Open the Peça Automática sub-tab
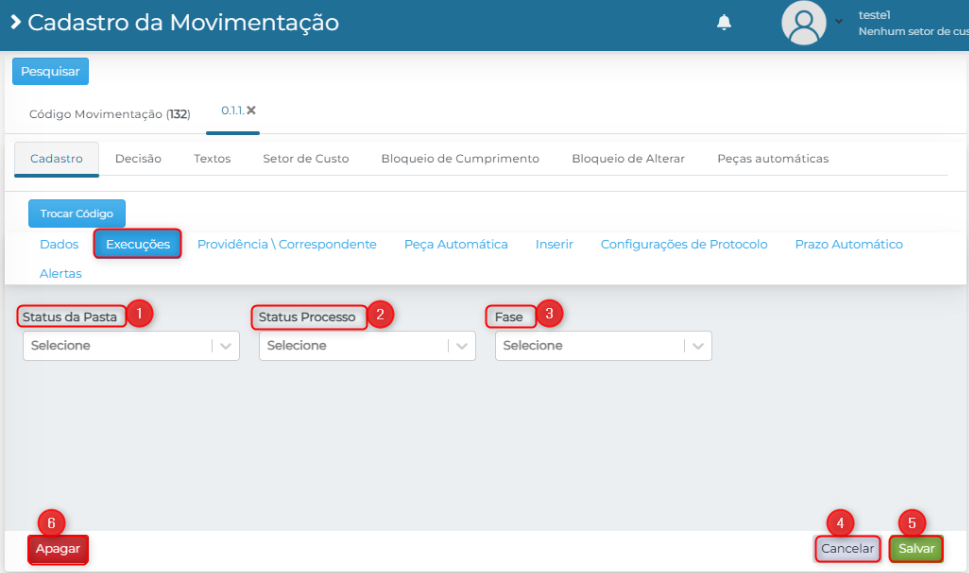 [x=456, y=244]
